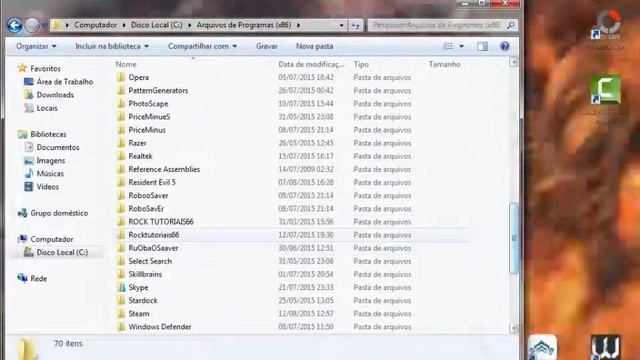The width and height of the screenshot is (640, 360).
Task: Sort by the Tipo column header
Action: coord(361,64)
